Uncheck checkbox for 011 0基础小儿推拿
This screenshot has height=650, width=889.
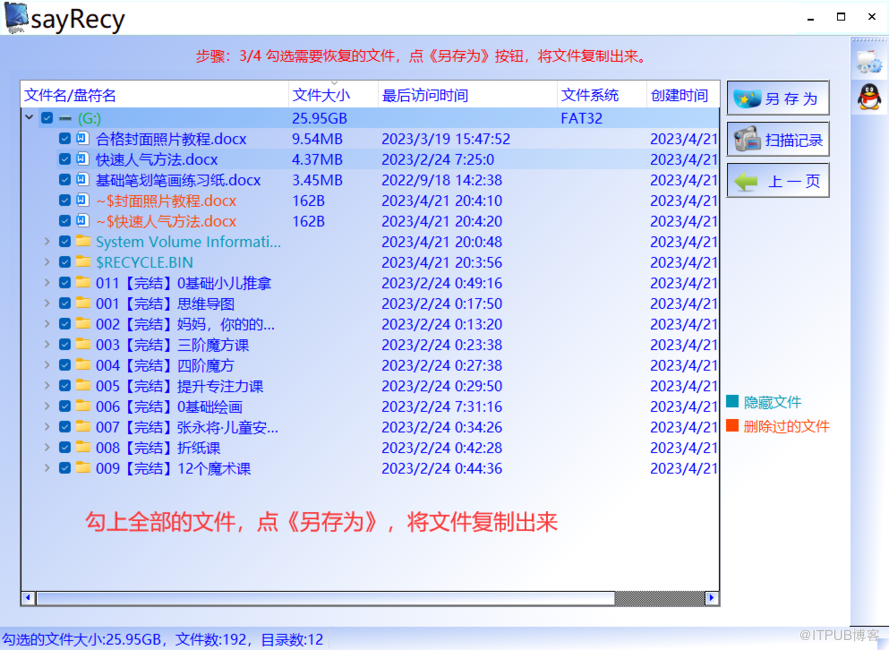65,282
